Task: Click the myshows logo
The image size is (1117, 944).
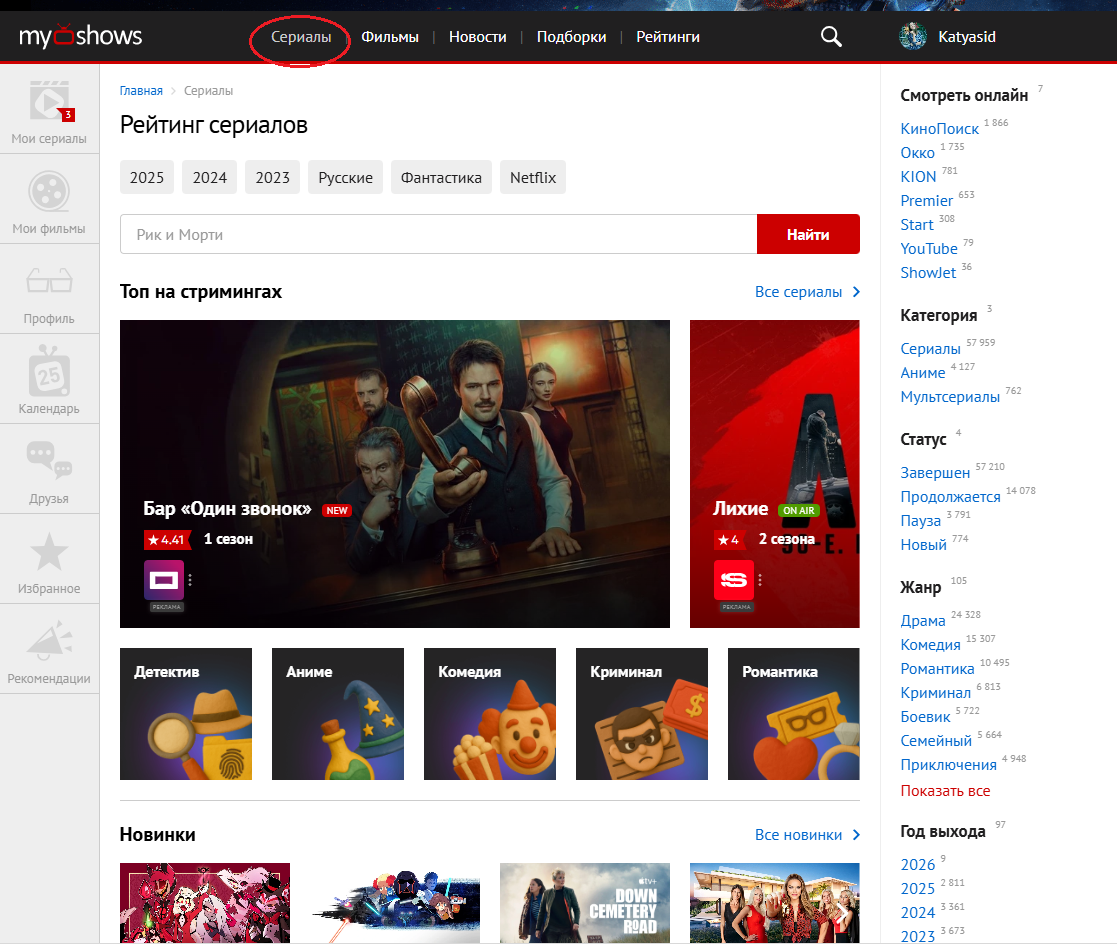Action: [x=81, y=37]
